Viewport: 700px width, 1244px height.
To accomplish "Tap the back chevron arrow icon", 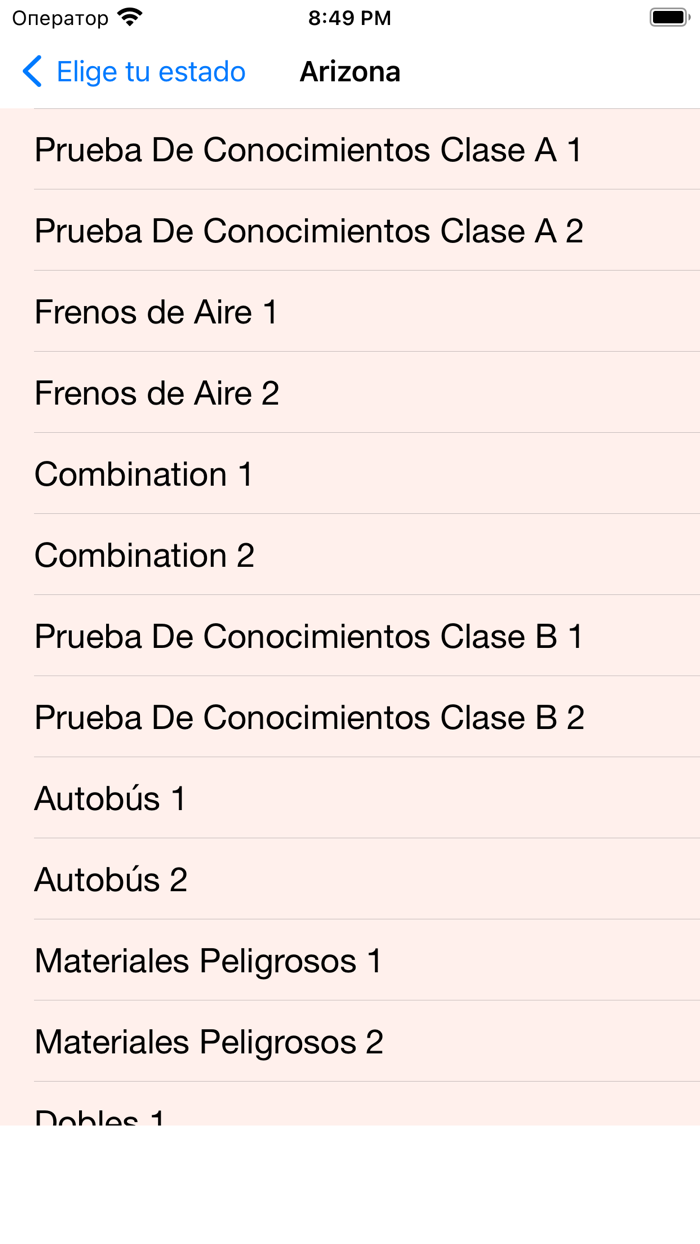I will 31,72.
